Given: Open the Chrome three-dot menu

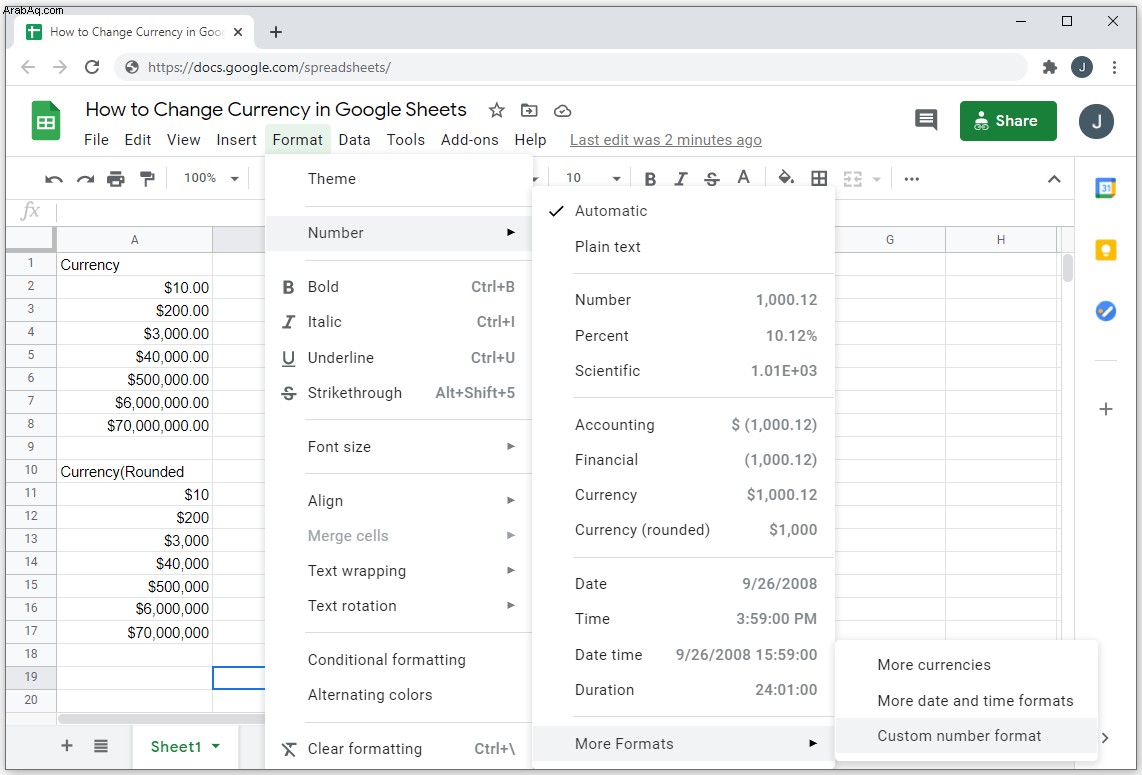Looking at the screenshot, I should [1114, 67].
